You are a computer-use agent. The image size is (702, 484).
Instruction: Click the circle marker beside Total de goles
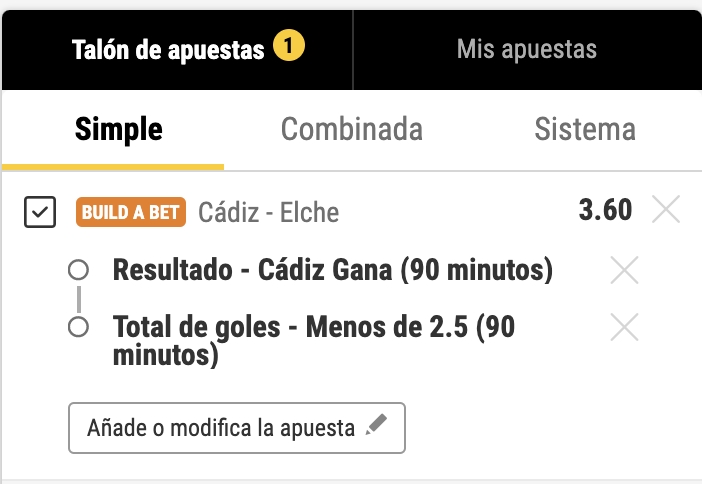click(78, 327)
